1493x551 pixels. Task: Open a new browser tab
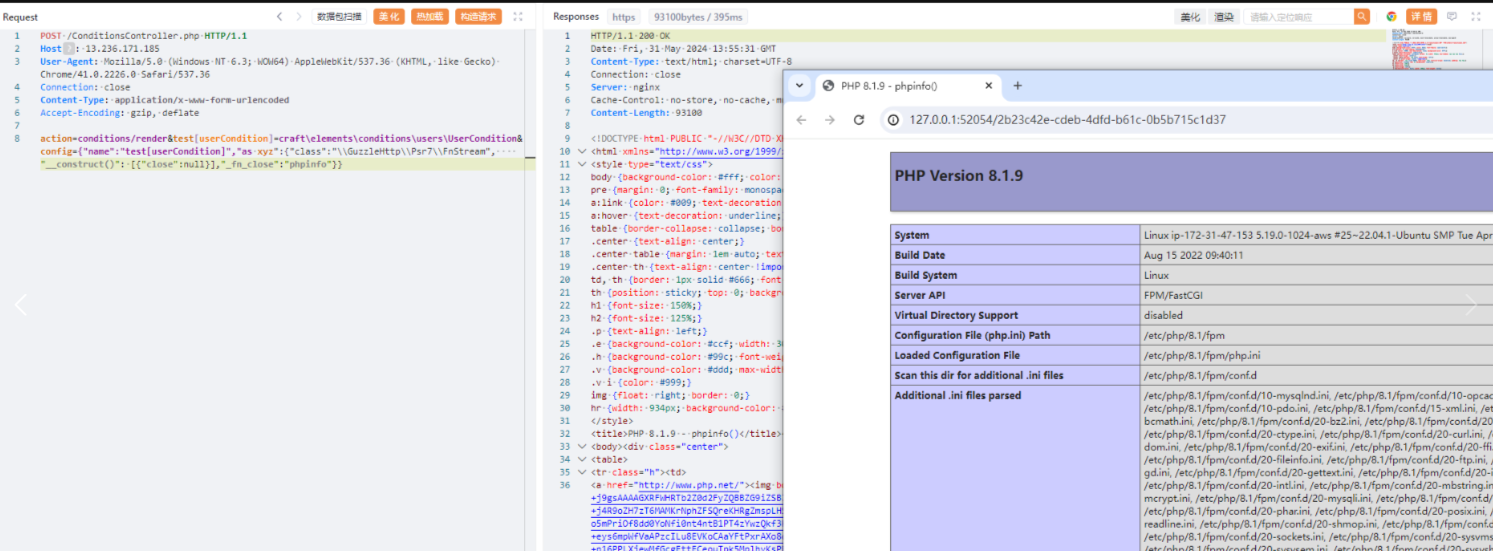tap(1018, 86)
